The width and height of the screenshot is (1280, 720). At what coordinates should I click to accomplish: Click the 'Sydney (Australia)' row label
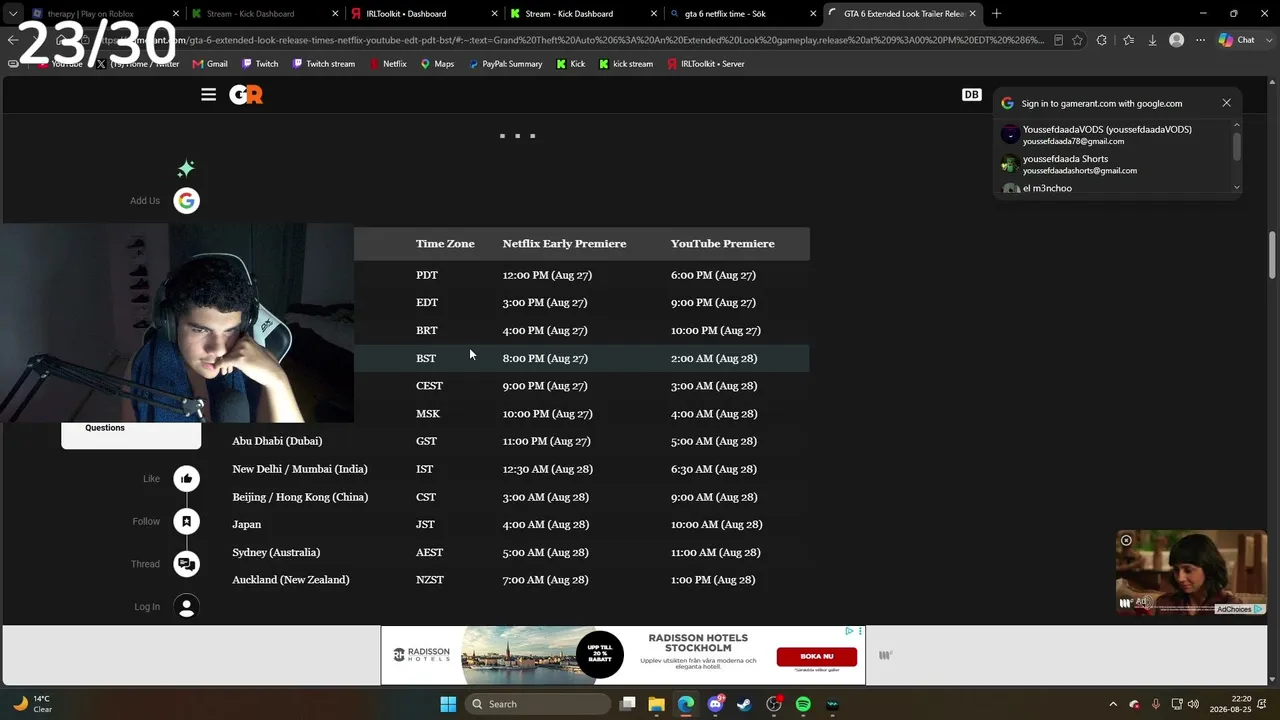click(x=276, y=552)
